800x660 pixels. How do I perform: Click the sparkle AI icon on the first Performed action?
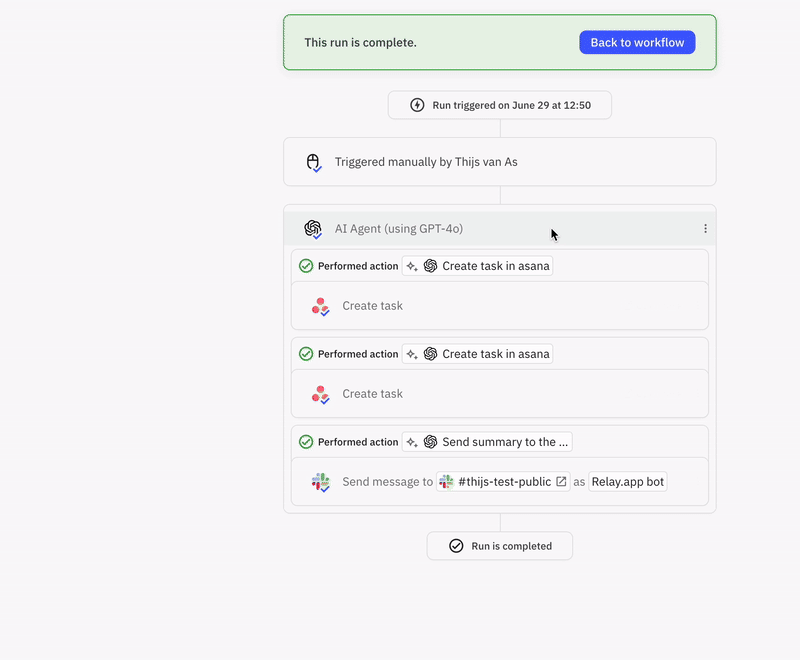(412, 266)
